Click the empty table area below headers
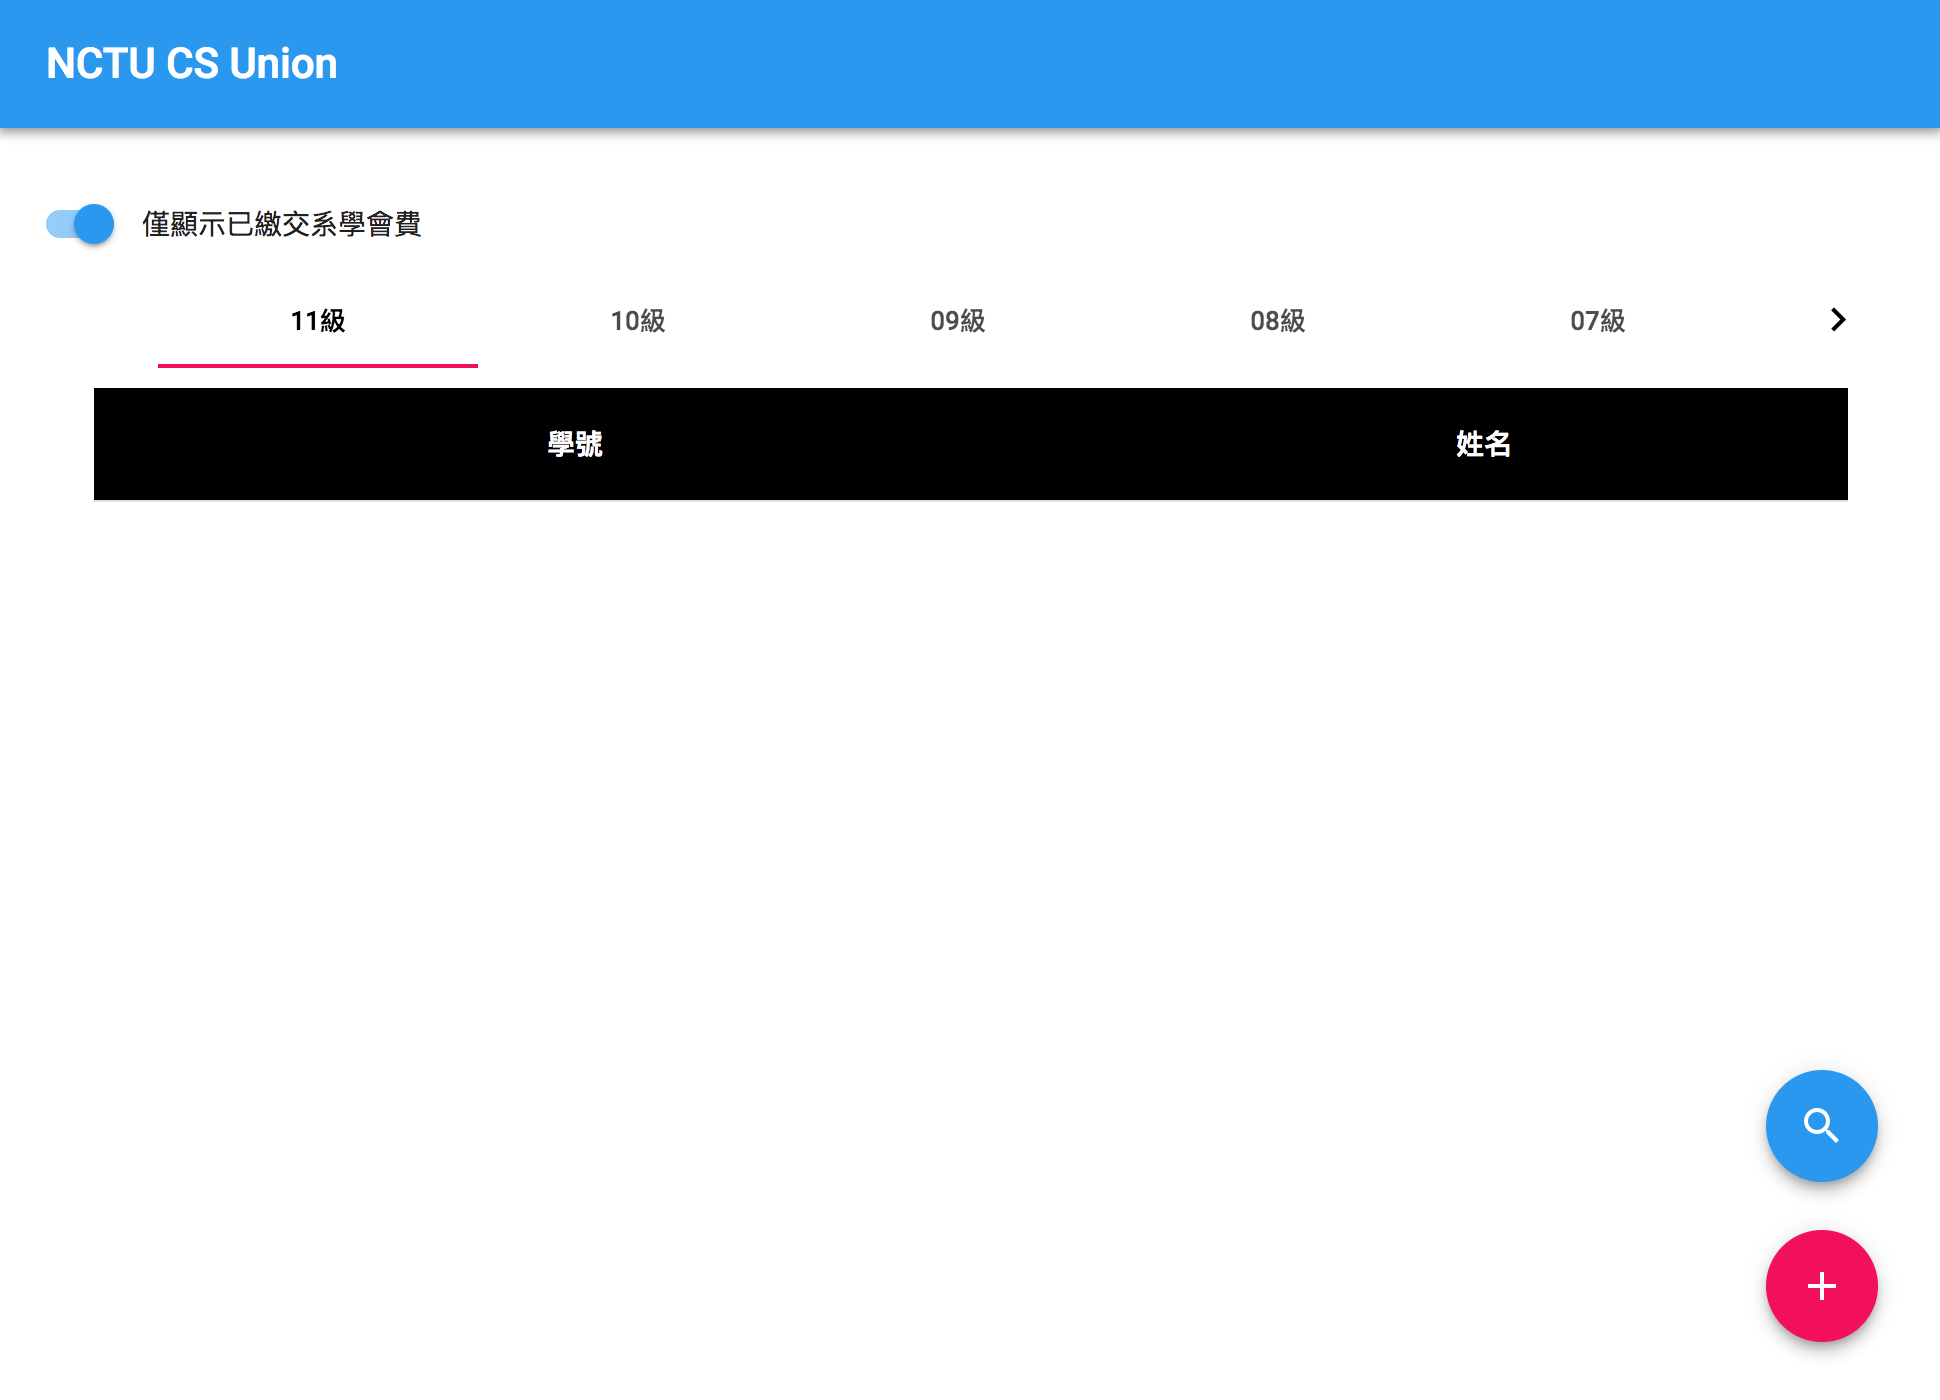Viewport: 1940px width, 1400px height. coord(970,750)
